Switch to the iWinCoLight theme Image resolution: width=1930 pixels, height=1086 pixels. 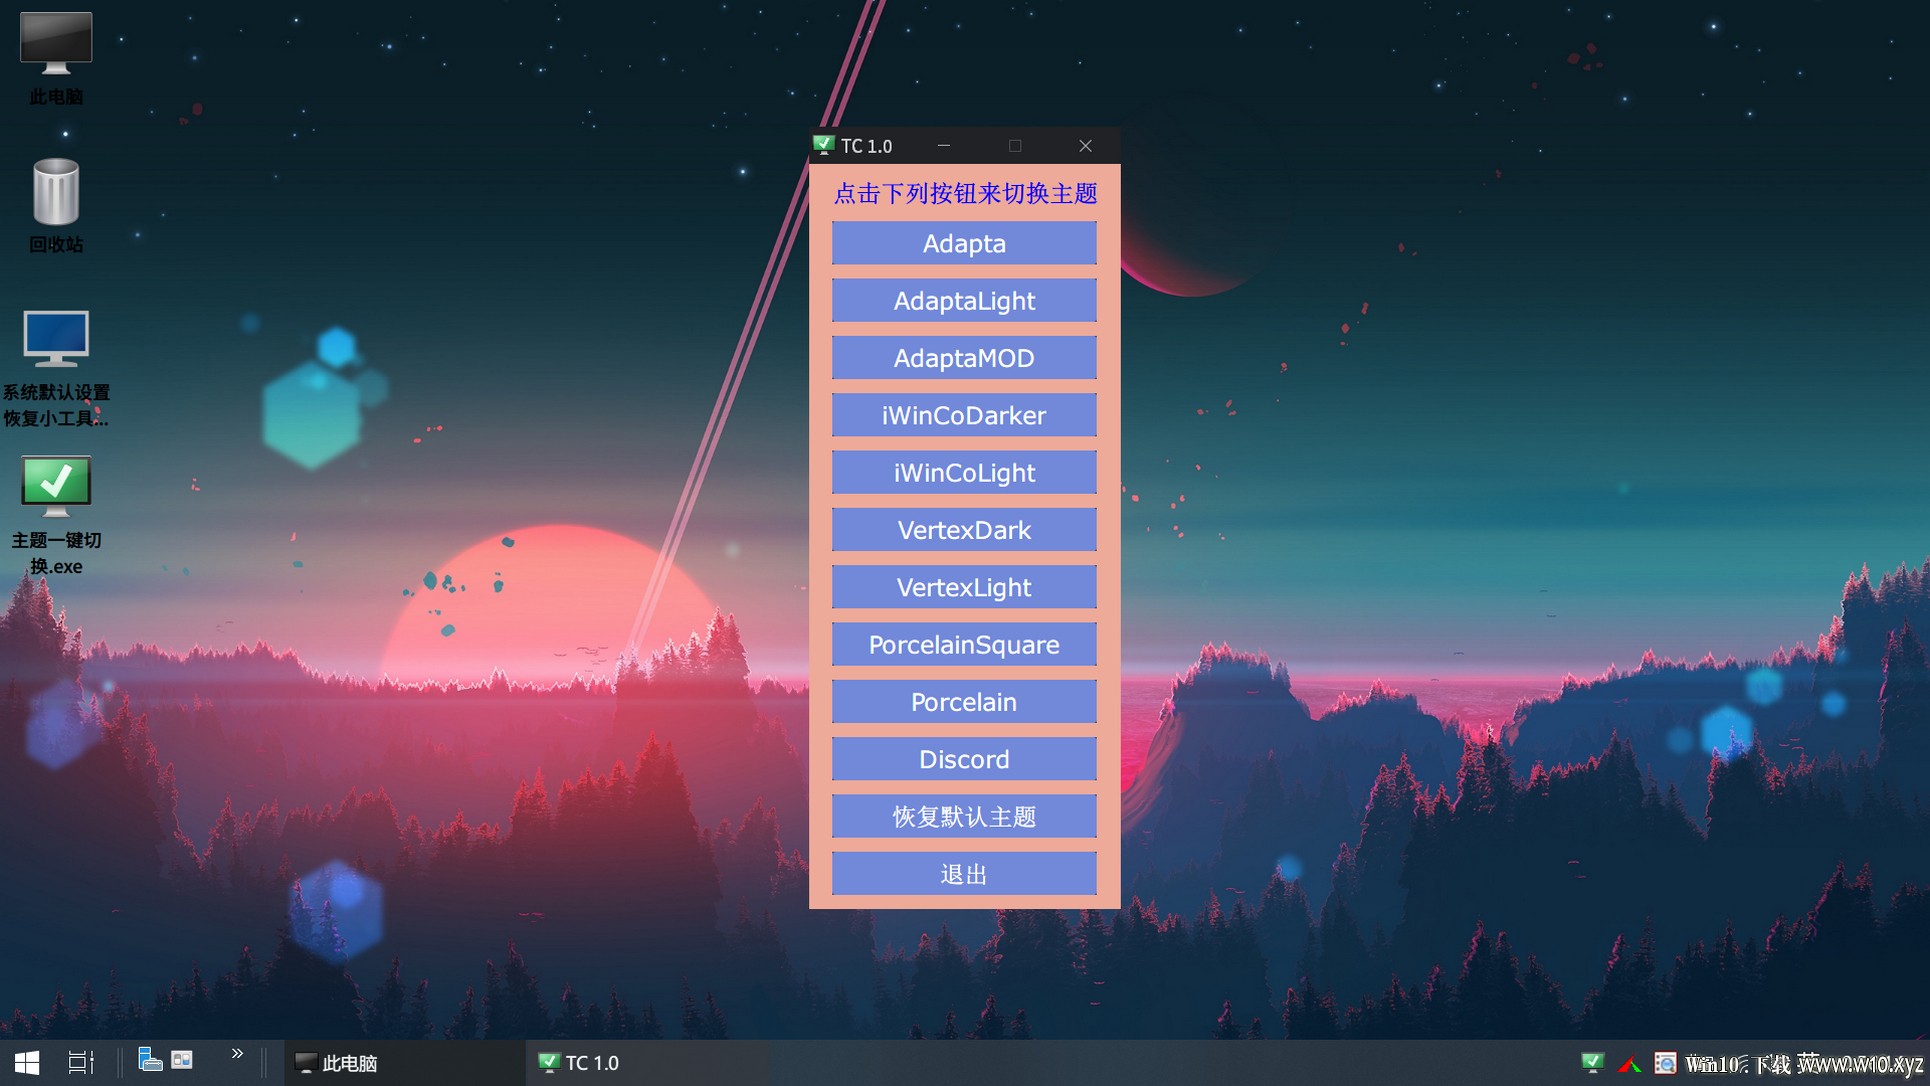(x=964, y=472)
